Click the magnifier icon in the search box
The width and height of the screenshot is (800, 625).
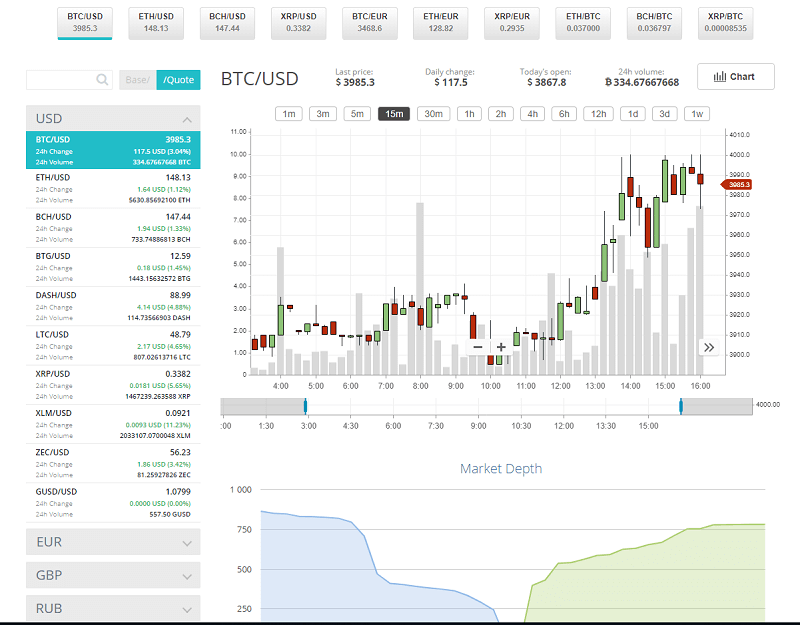(103, 79)
